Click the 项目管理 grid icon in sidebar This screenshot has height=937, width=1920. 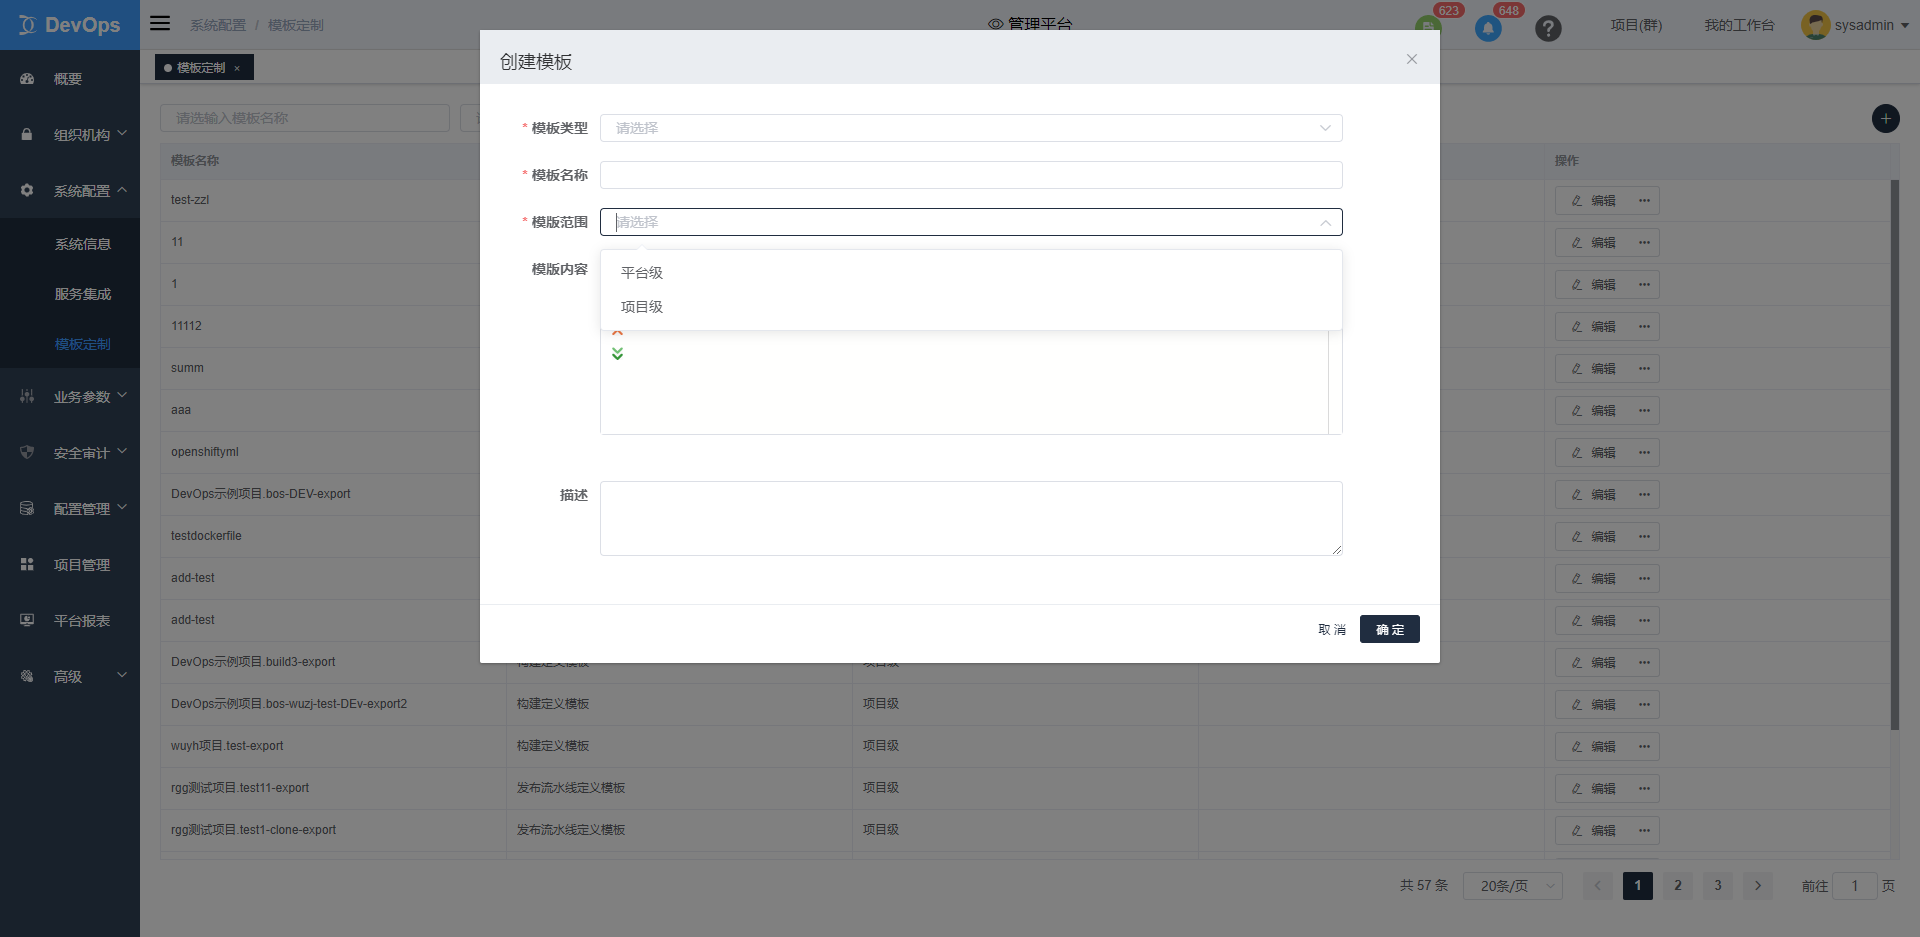click(27, 564)
